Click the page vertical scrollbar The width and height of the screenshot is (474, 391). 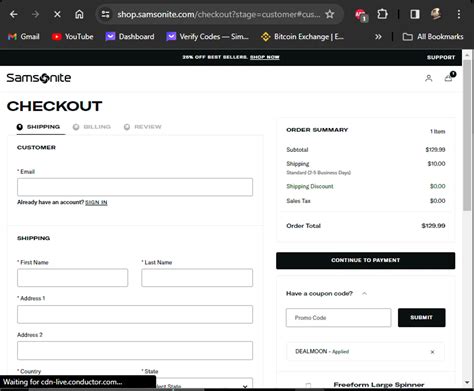pyautogui.click(x=467, y=135)
